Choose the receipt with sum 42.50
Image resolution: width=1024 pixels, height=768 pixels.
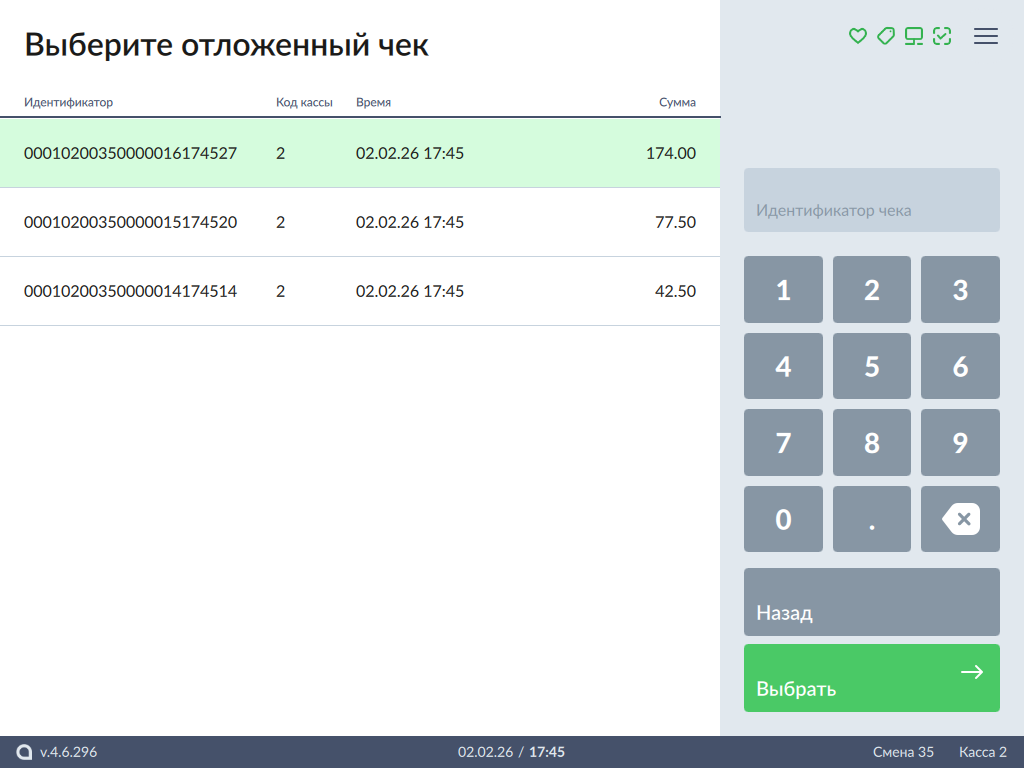pos(359,291)
